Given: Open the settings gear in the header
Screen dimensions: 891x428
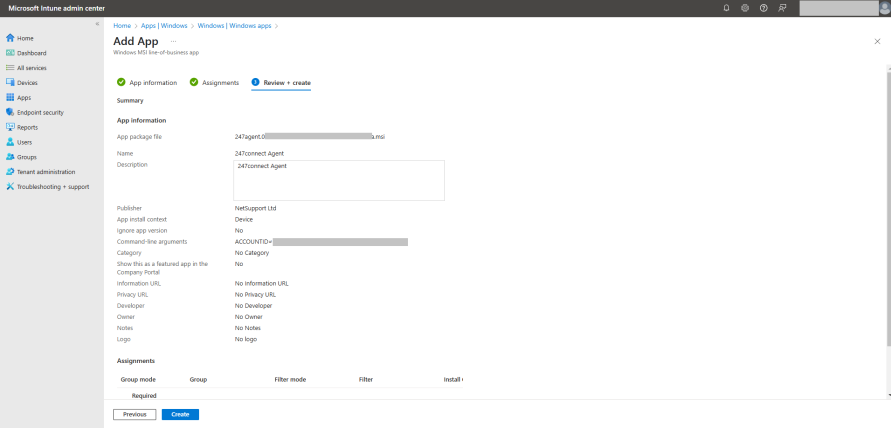Looking at the screenshot, I should (x=745, y=8).
